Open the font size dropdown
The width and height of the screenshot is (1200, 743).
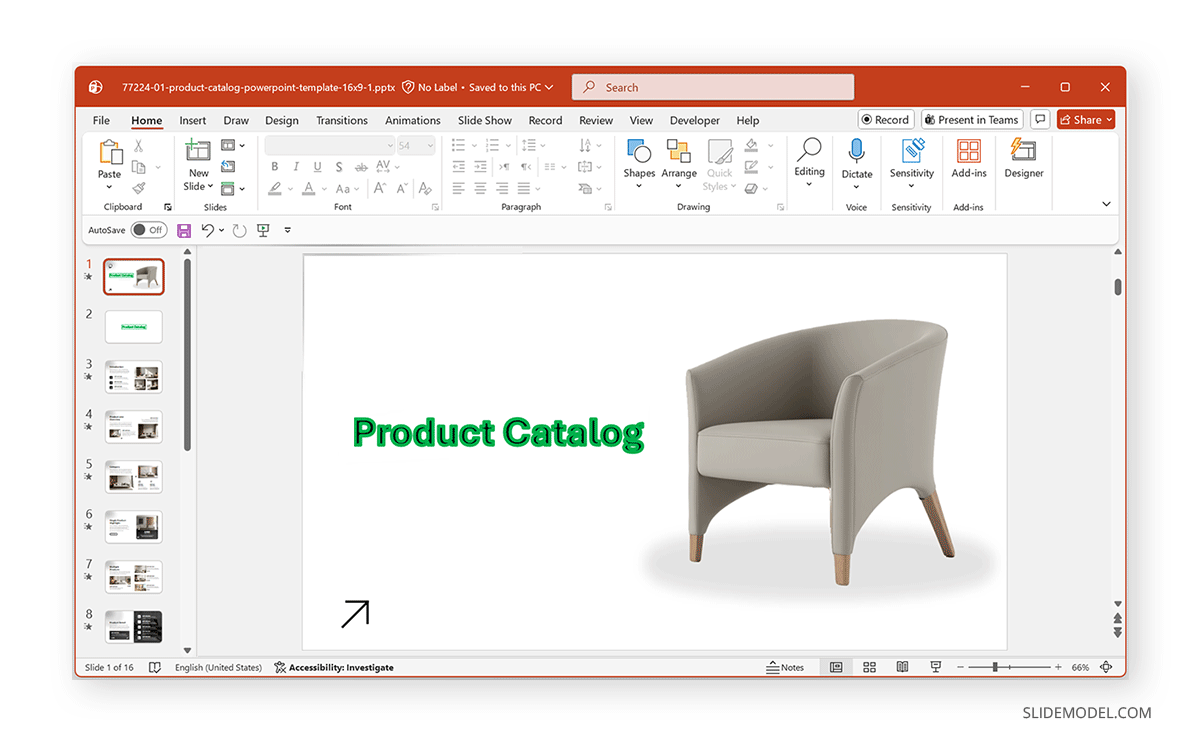(x=428, y=144)
